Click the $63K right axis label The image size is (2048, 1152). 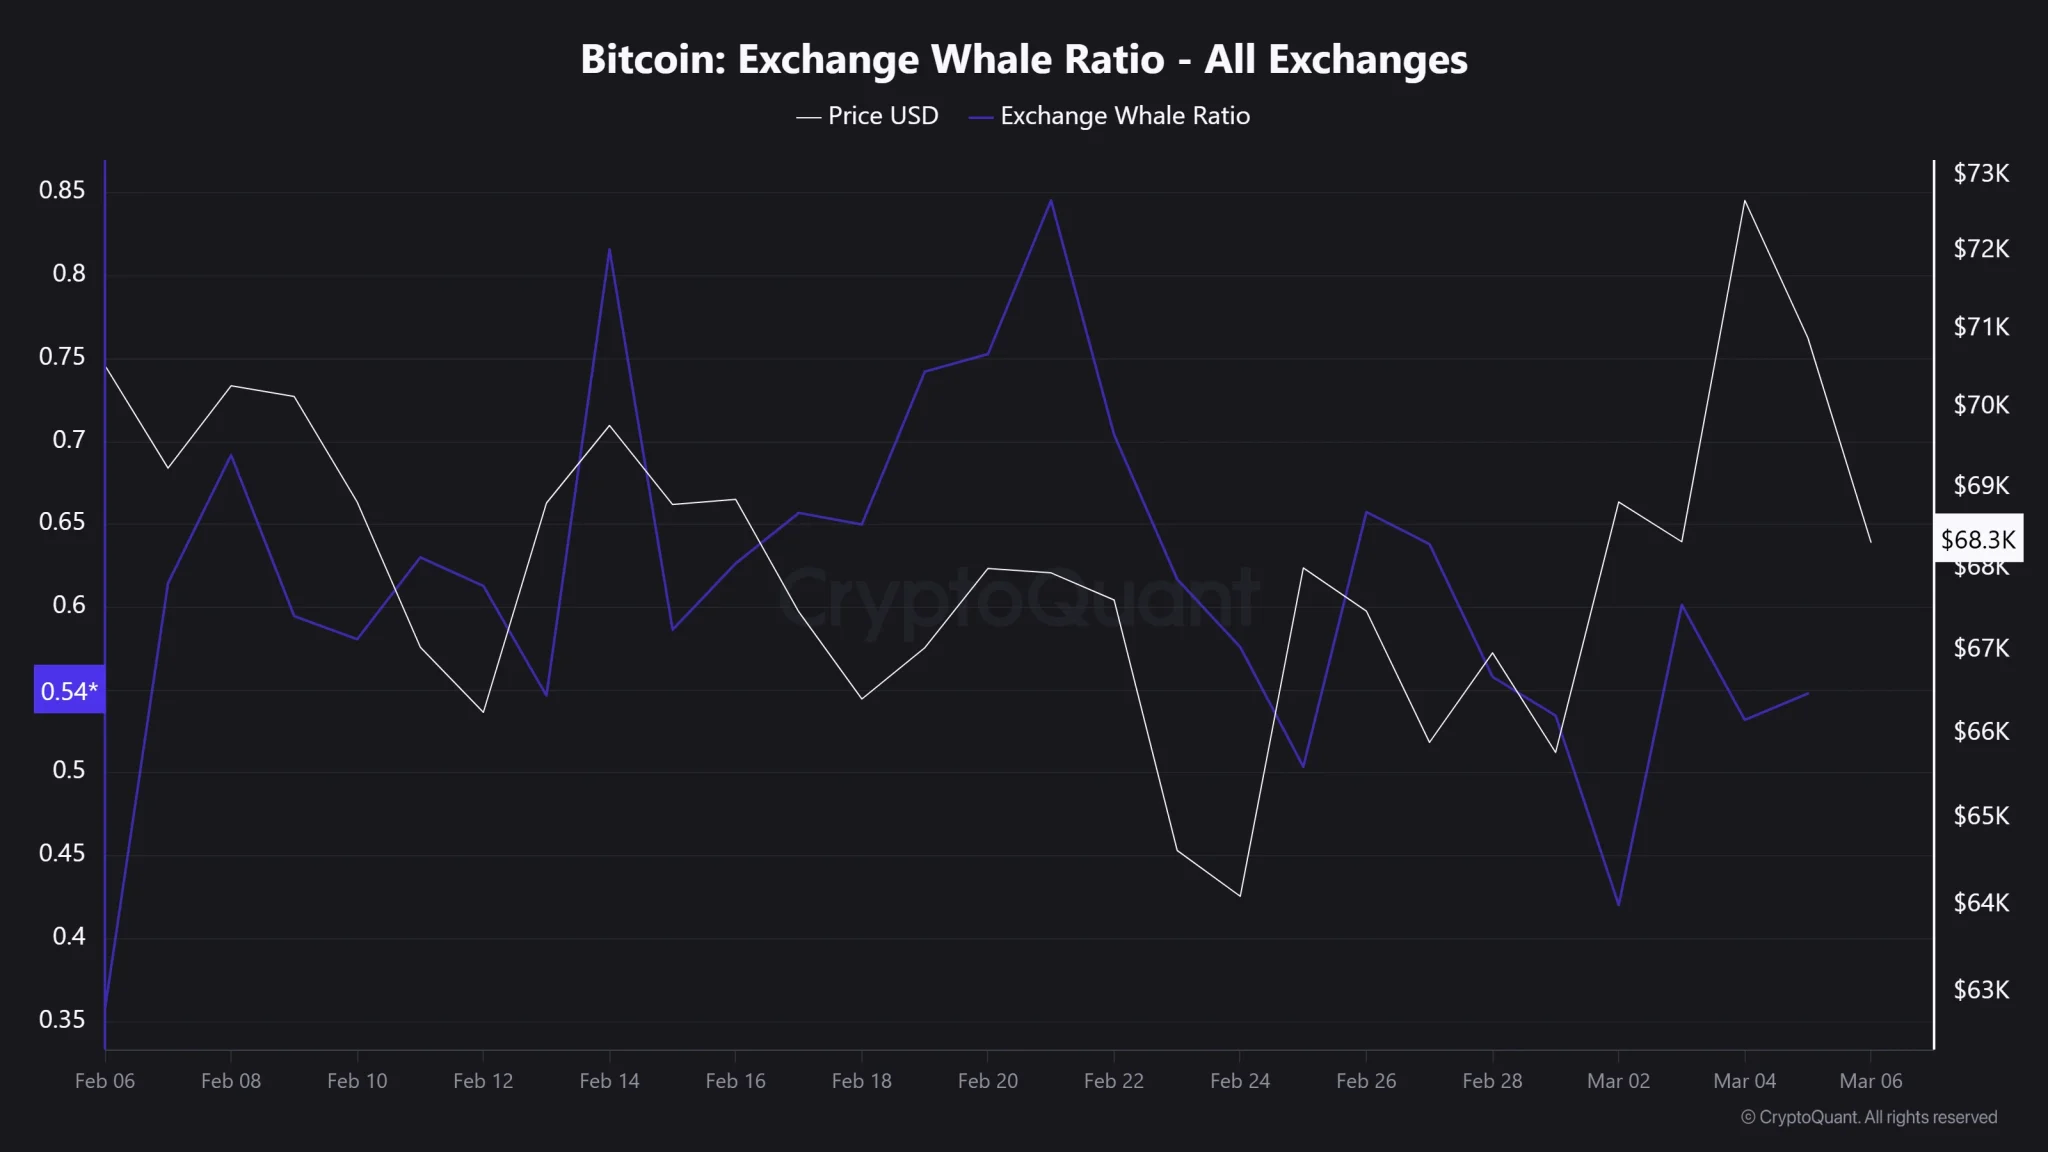[1981, 990]
